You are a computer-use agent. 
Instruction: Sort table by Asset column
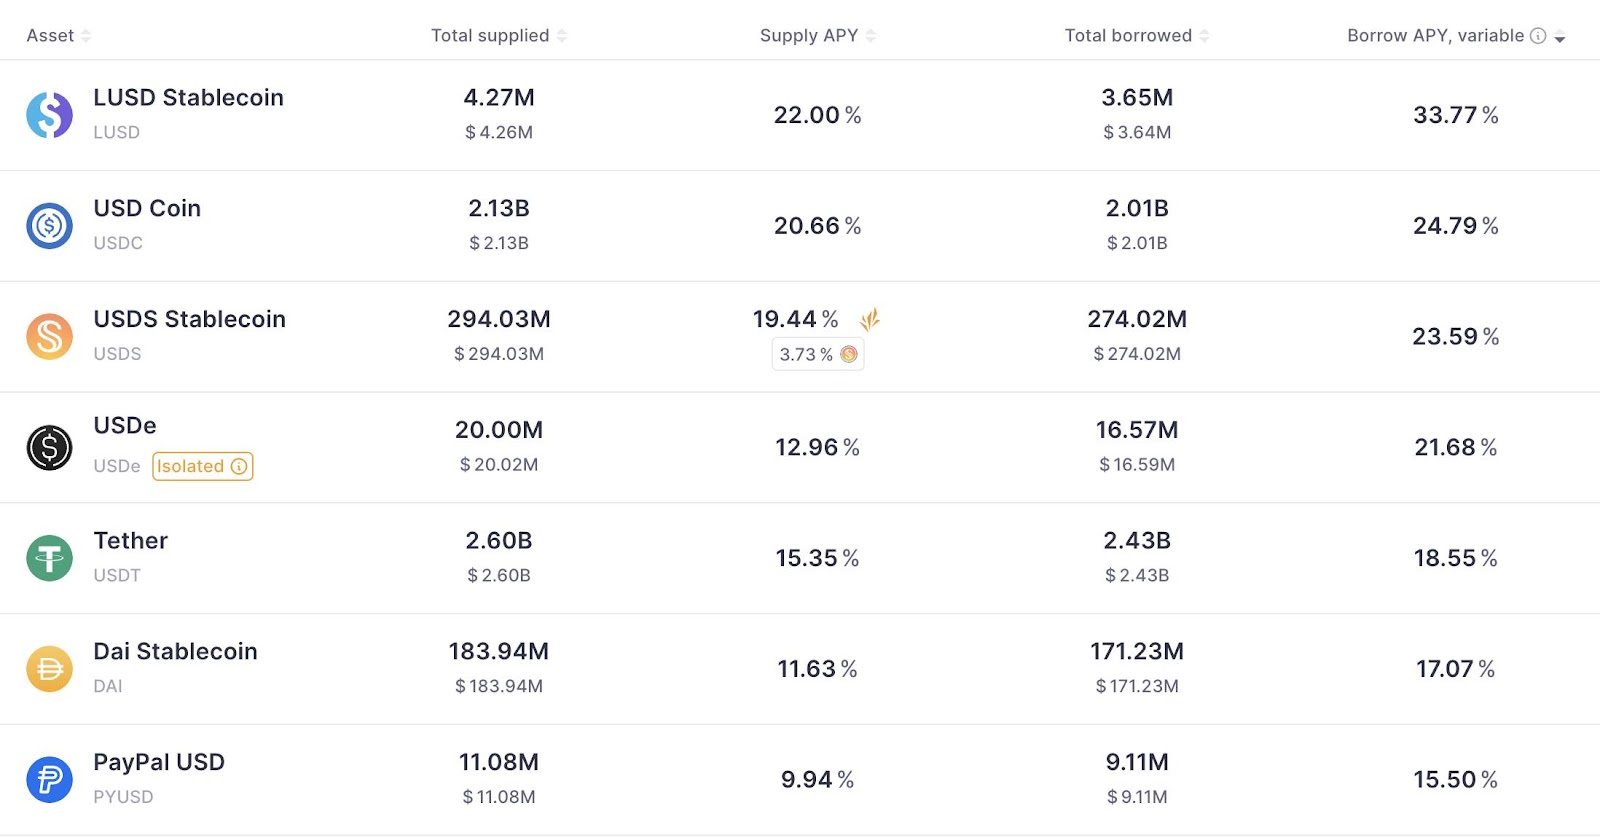coord(58,36)
